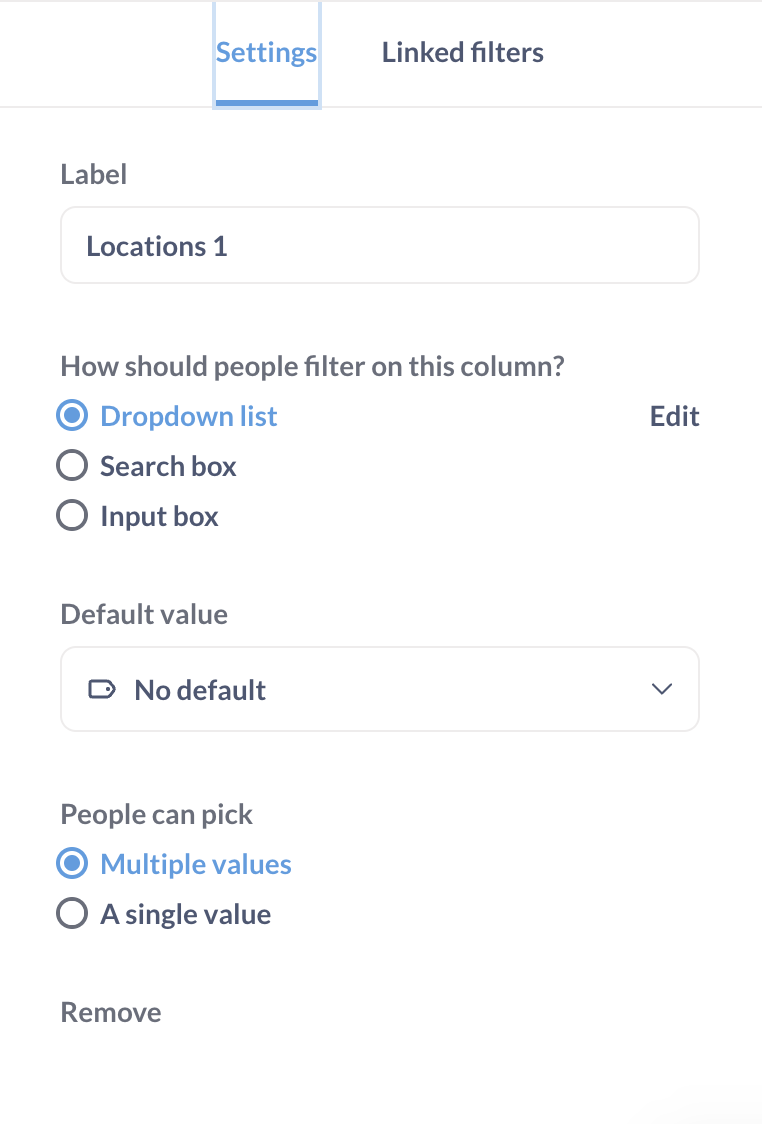762x1124 pixels.
Task: Pick the A single value radio button
Action: click(x=72, y=914)
